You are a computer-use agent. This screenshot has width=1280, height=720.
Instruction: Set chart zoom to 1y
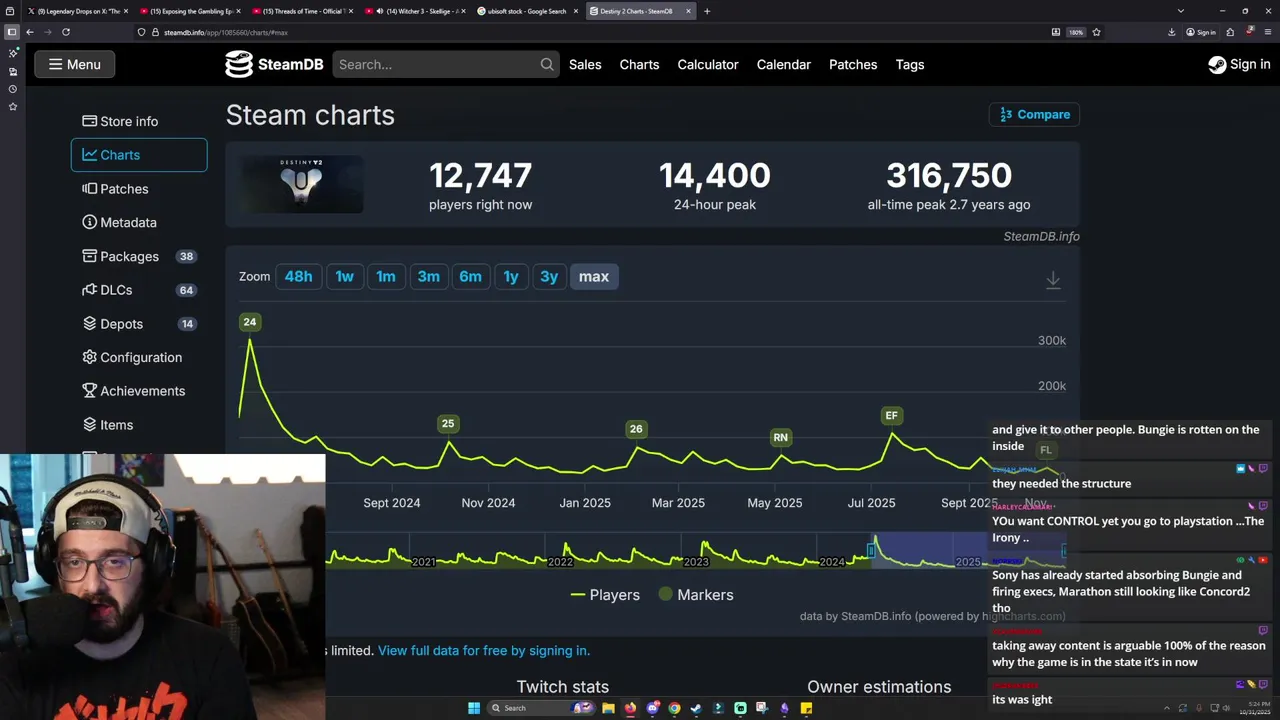pyautogui.click(x=511, y=277)
